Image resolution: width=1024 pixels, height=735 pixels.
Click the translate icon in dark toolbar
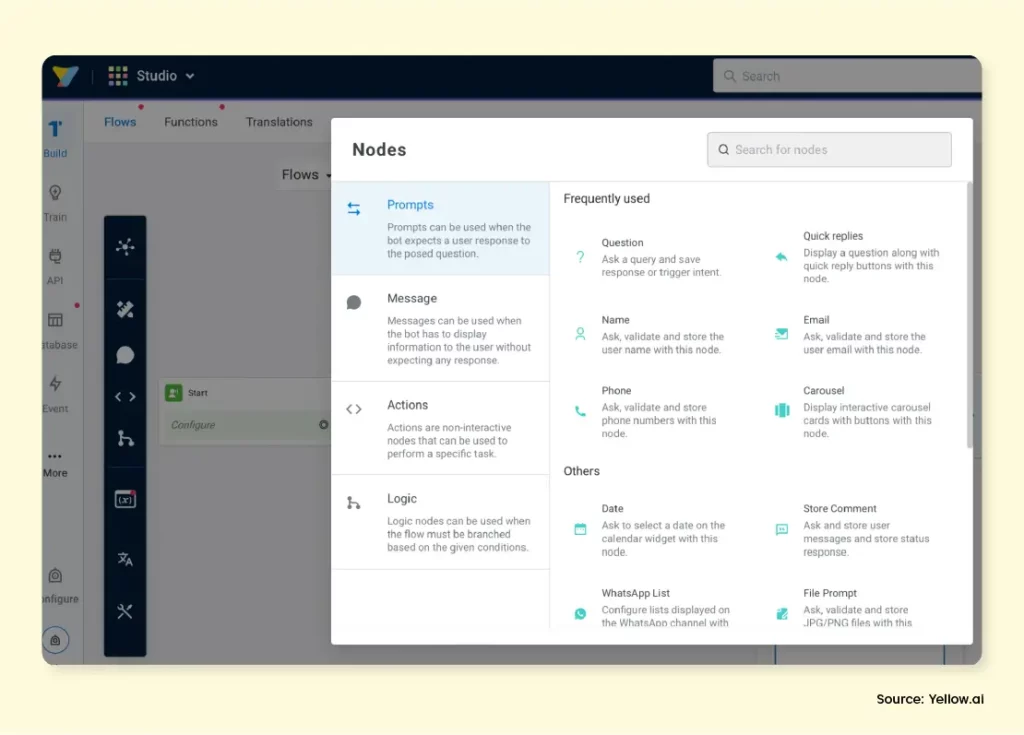coord(125,559)
